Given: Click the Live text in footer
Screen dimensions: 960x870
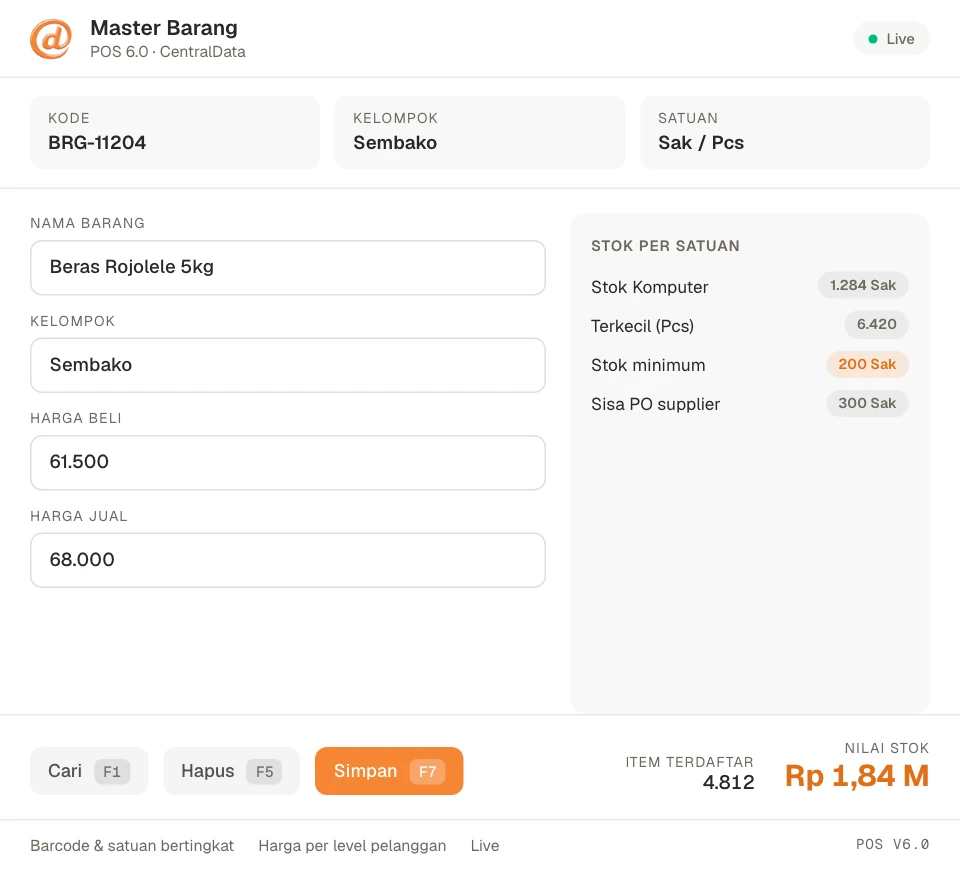Looking at the screenshot, I should (485, 846).
